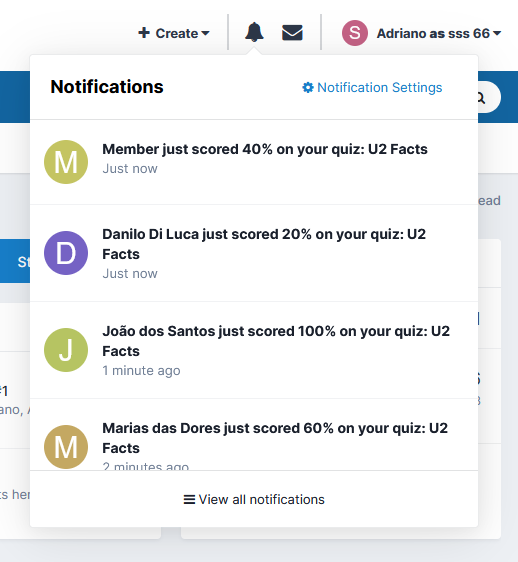Open the Marias das Dores scored 60% notification
The image size is (518, 562).
click(x=254, y=434)
